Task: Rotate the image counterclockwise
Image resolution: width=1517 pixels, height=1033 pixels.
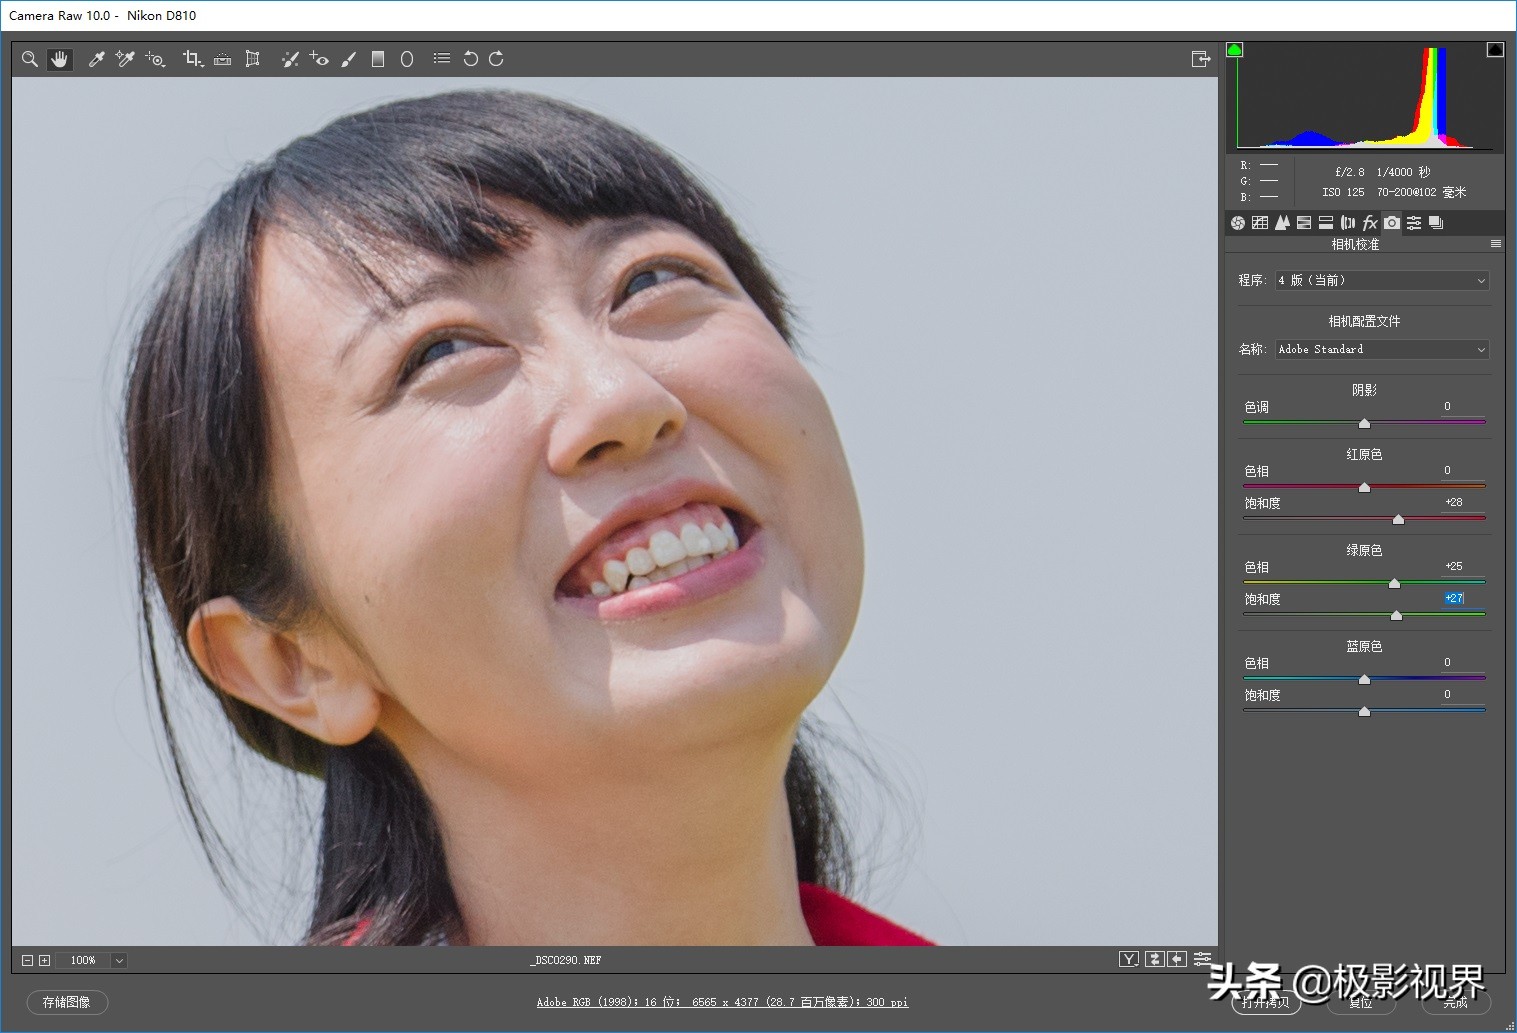Action: pos(470,59)
